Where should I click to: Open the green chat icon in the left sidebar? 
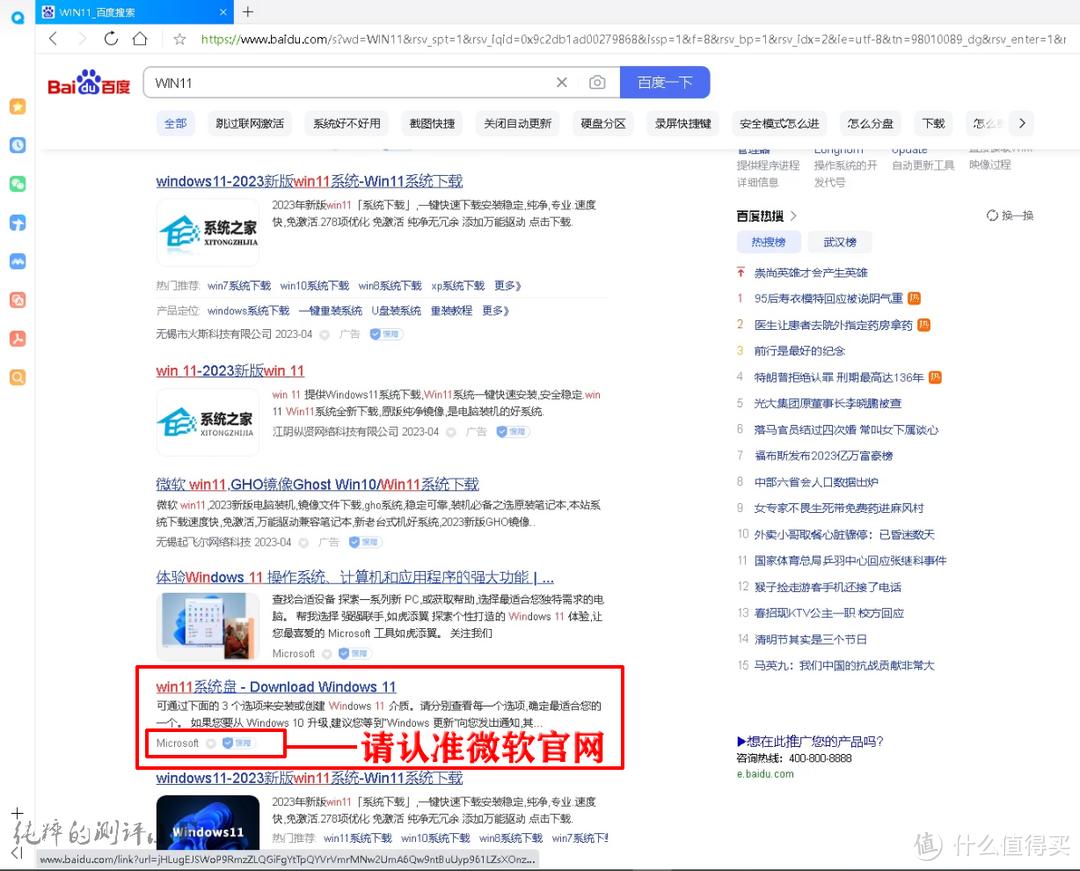pos(16,184)
